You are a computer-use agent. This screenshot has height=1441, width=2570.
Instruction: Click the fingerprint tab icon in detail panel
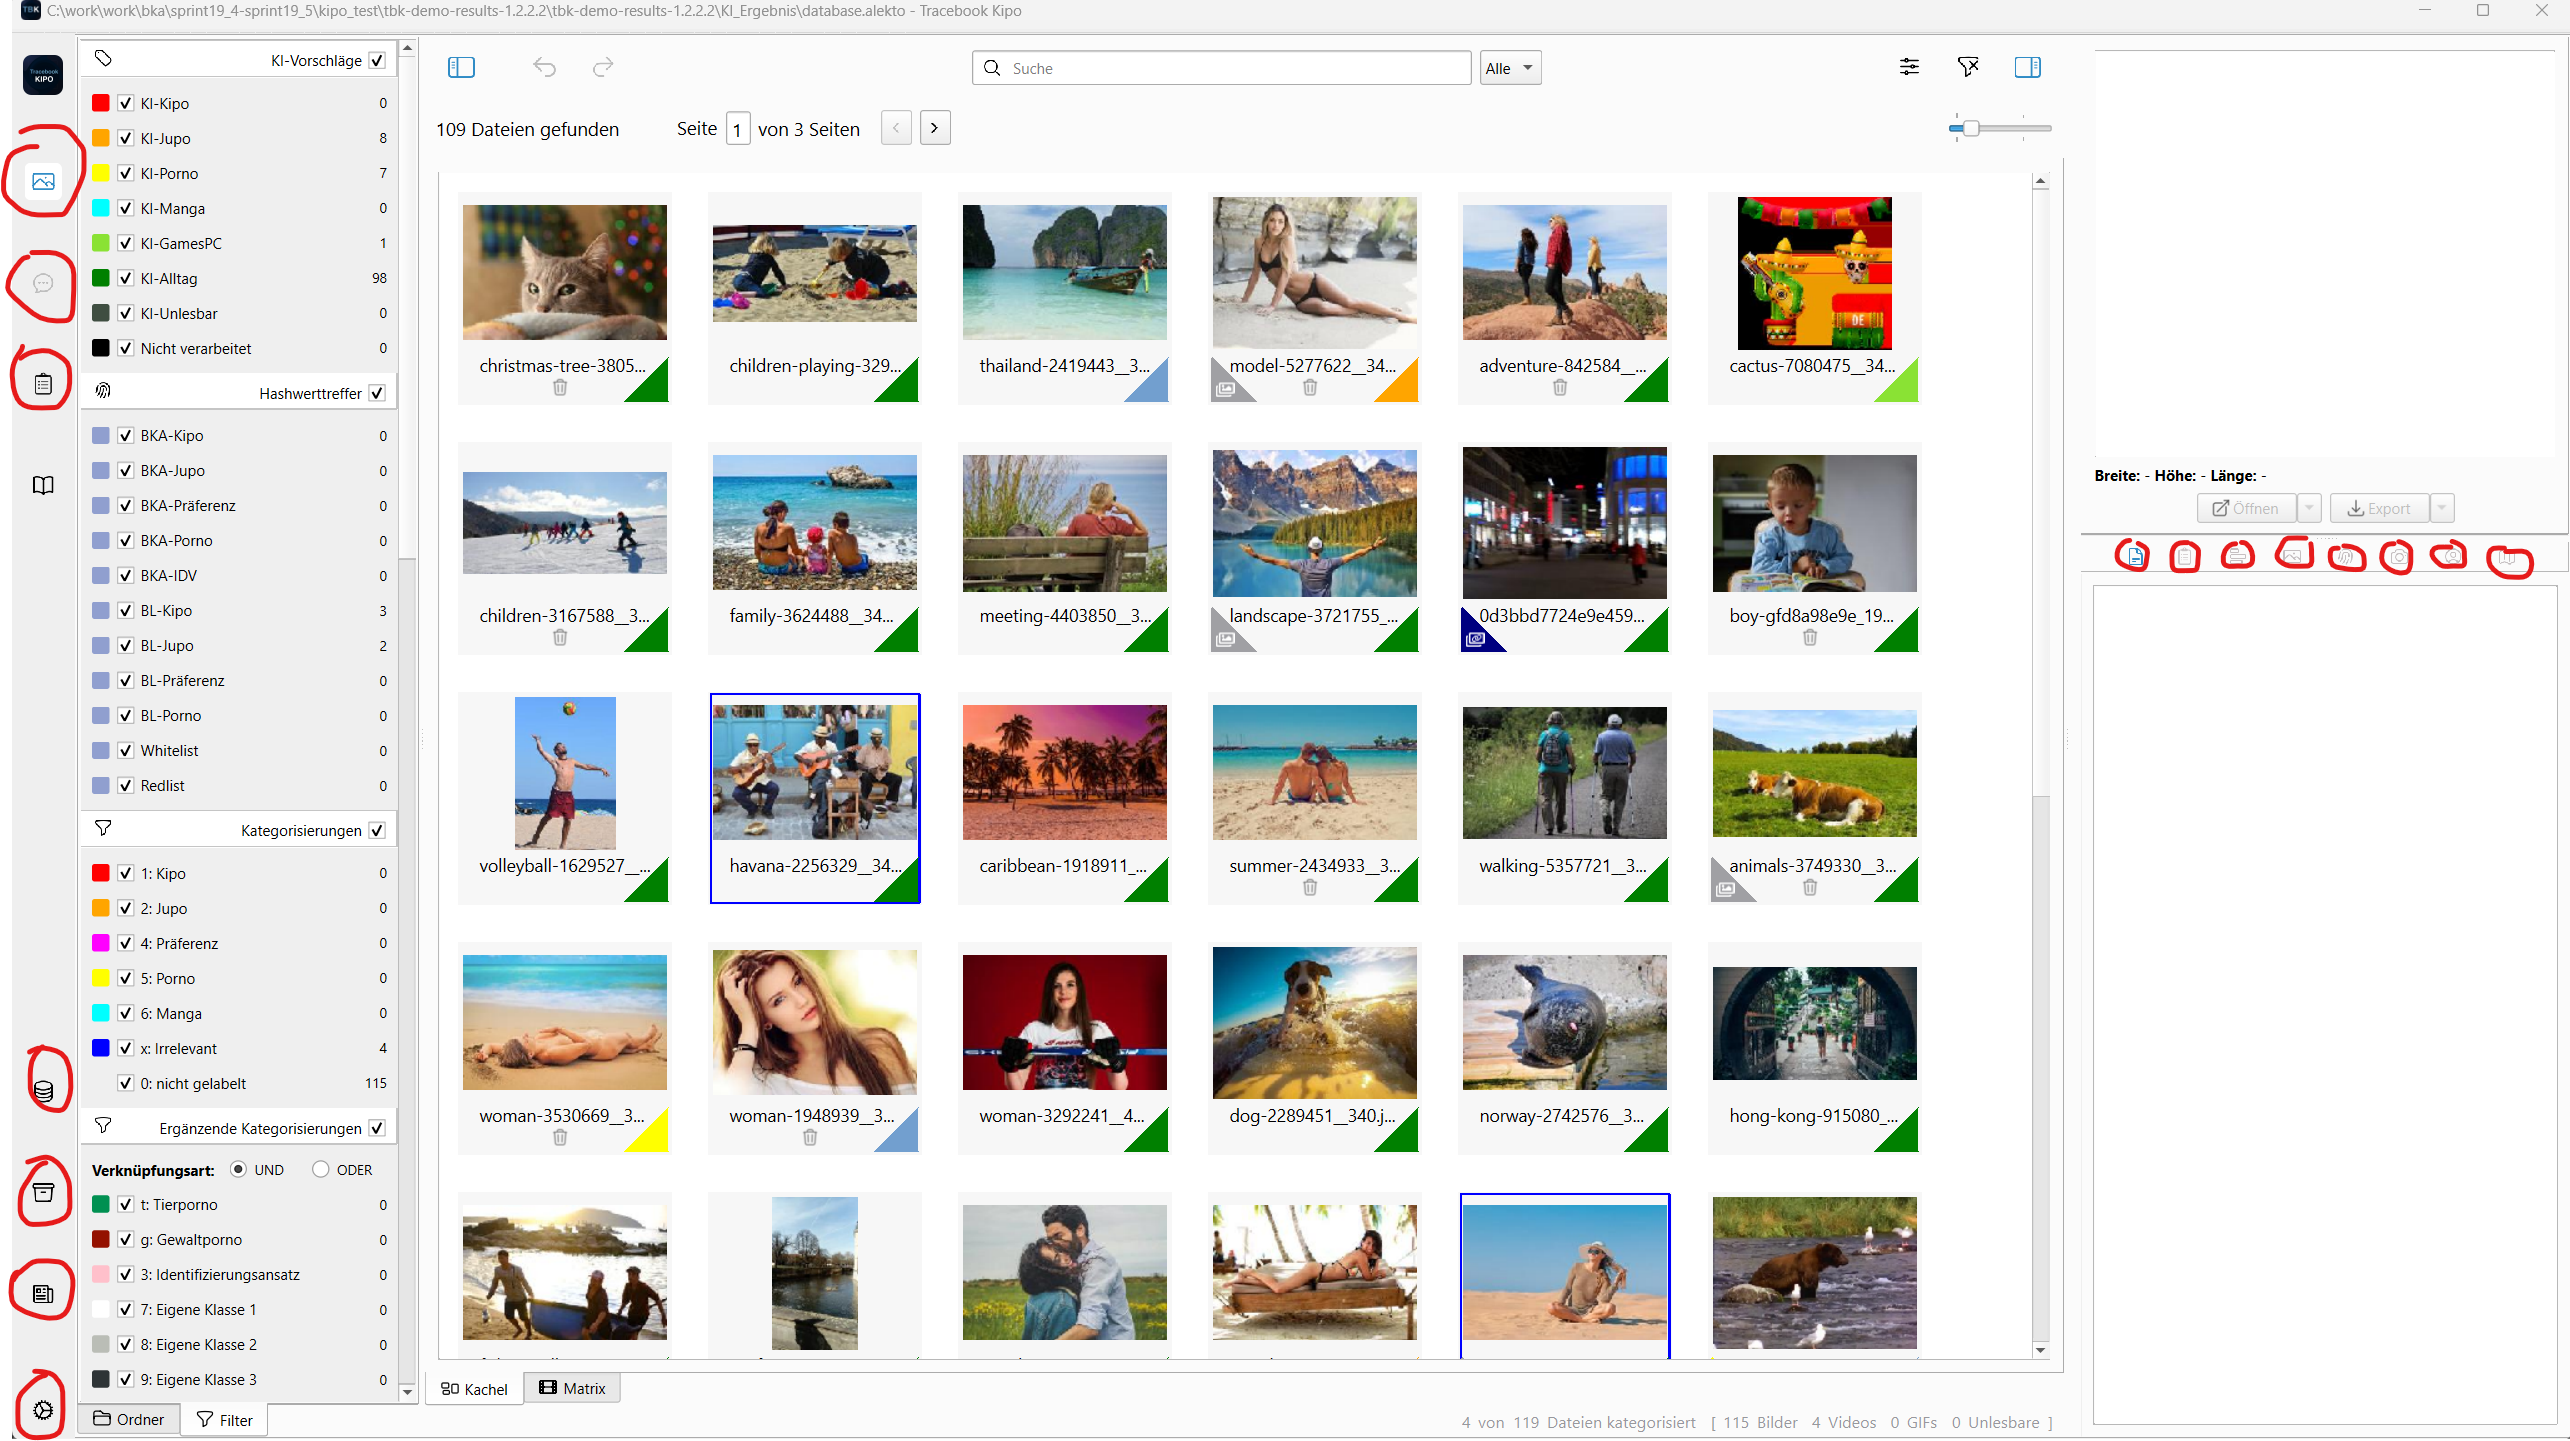pyautogui.click(x=2345, y=557)
